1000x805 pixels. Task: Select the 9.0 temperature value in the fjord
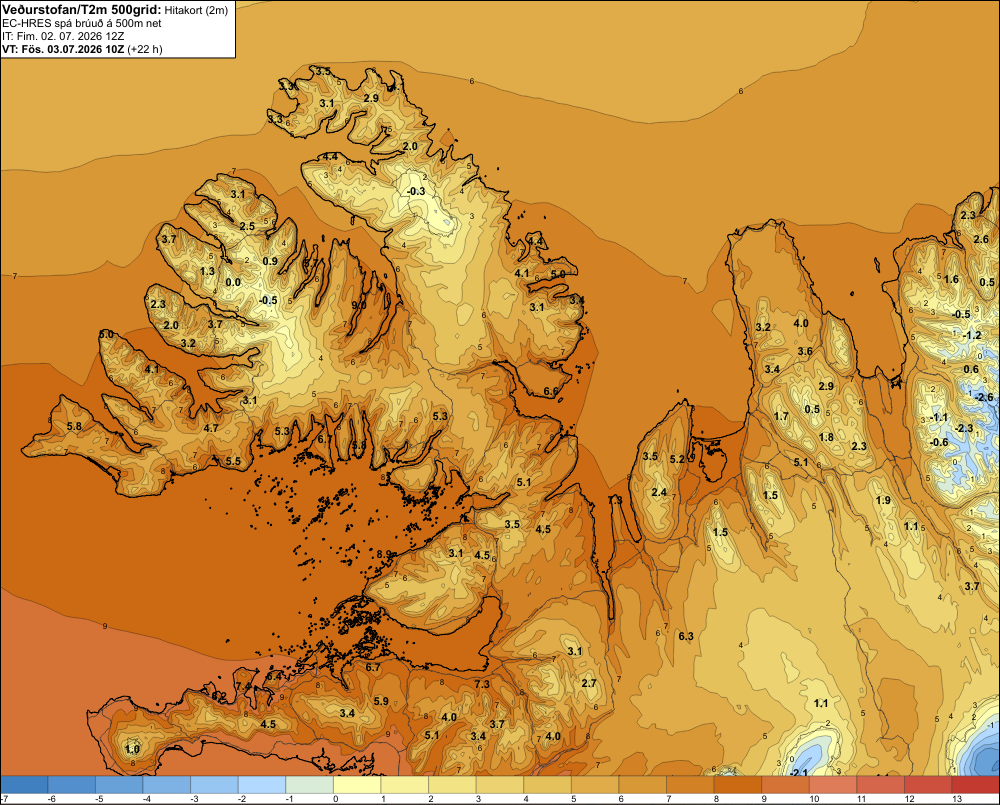tap(358, 305)
